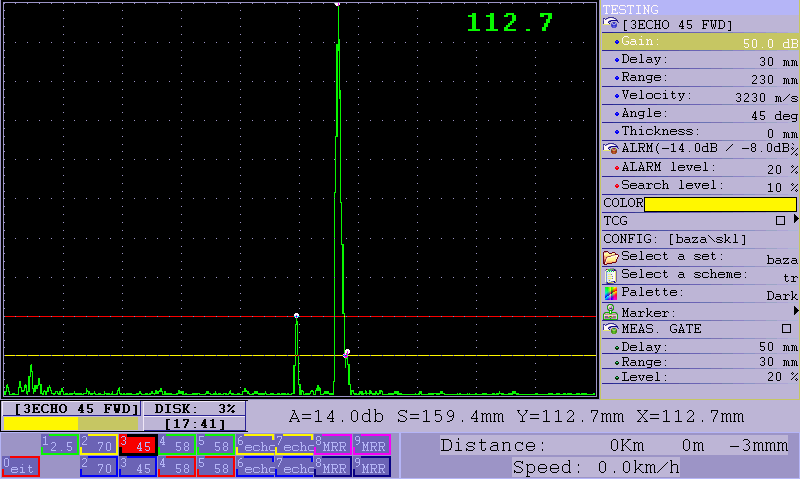Image resolution: width=800 pixels, height=479 pixels.
Task: Click the Select a scheme document icon
Action: click(610, 275)
